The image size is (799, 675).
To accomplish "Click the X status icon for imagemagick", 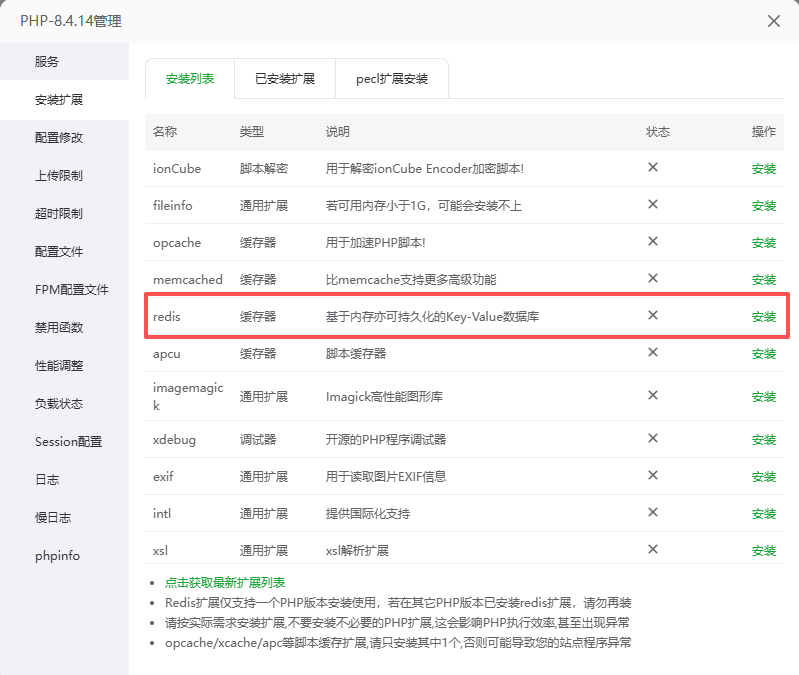I will click(x=653, y=395).
